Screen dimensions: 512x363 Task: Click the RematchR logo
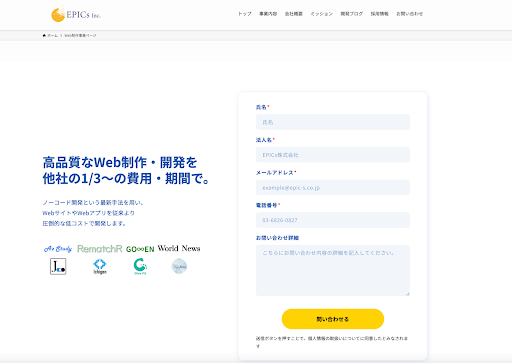tap(100, 249)
